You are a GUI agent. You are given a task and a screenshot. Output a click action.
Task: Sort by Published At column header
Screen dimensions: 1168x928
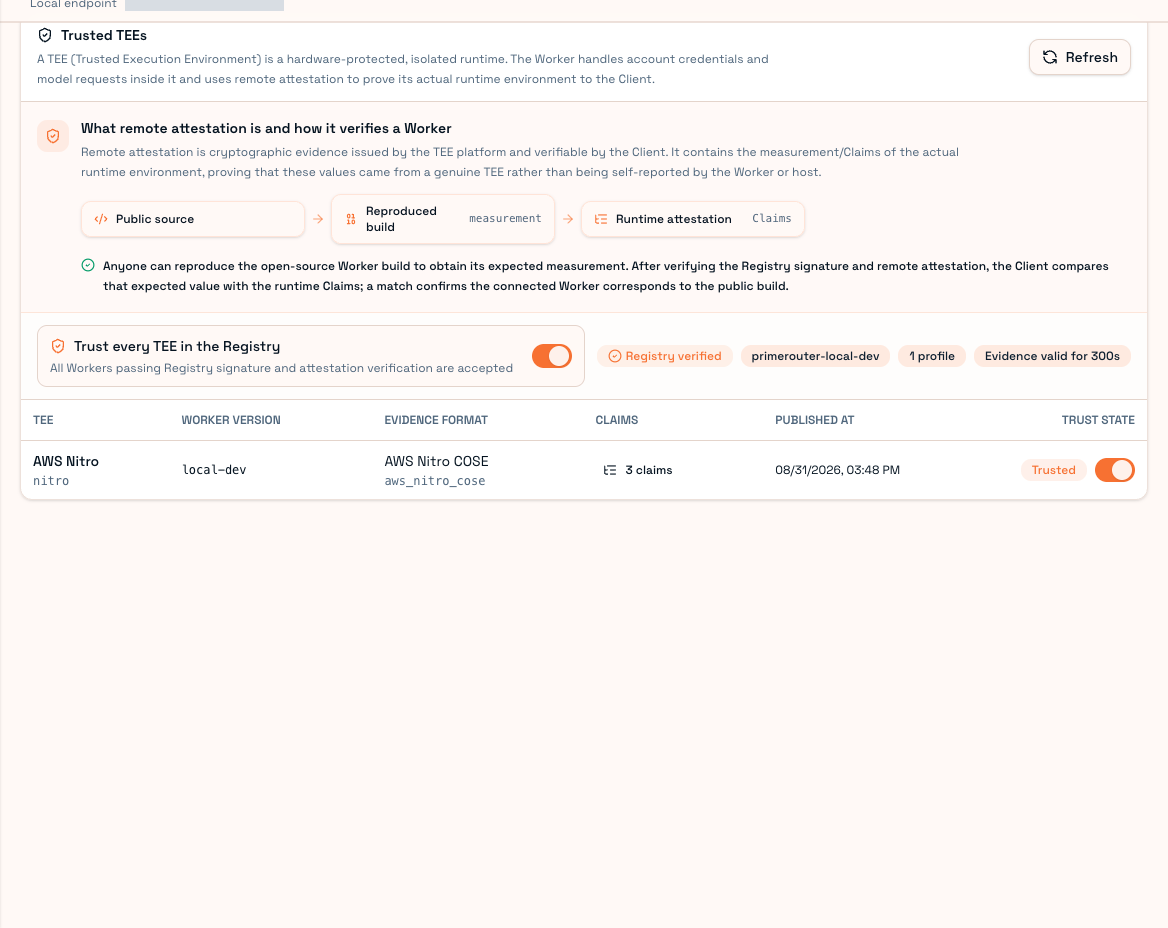click(x=814, y=420)
